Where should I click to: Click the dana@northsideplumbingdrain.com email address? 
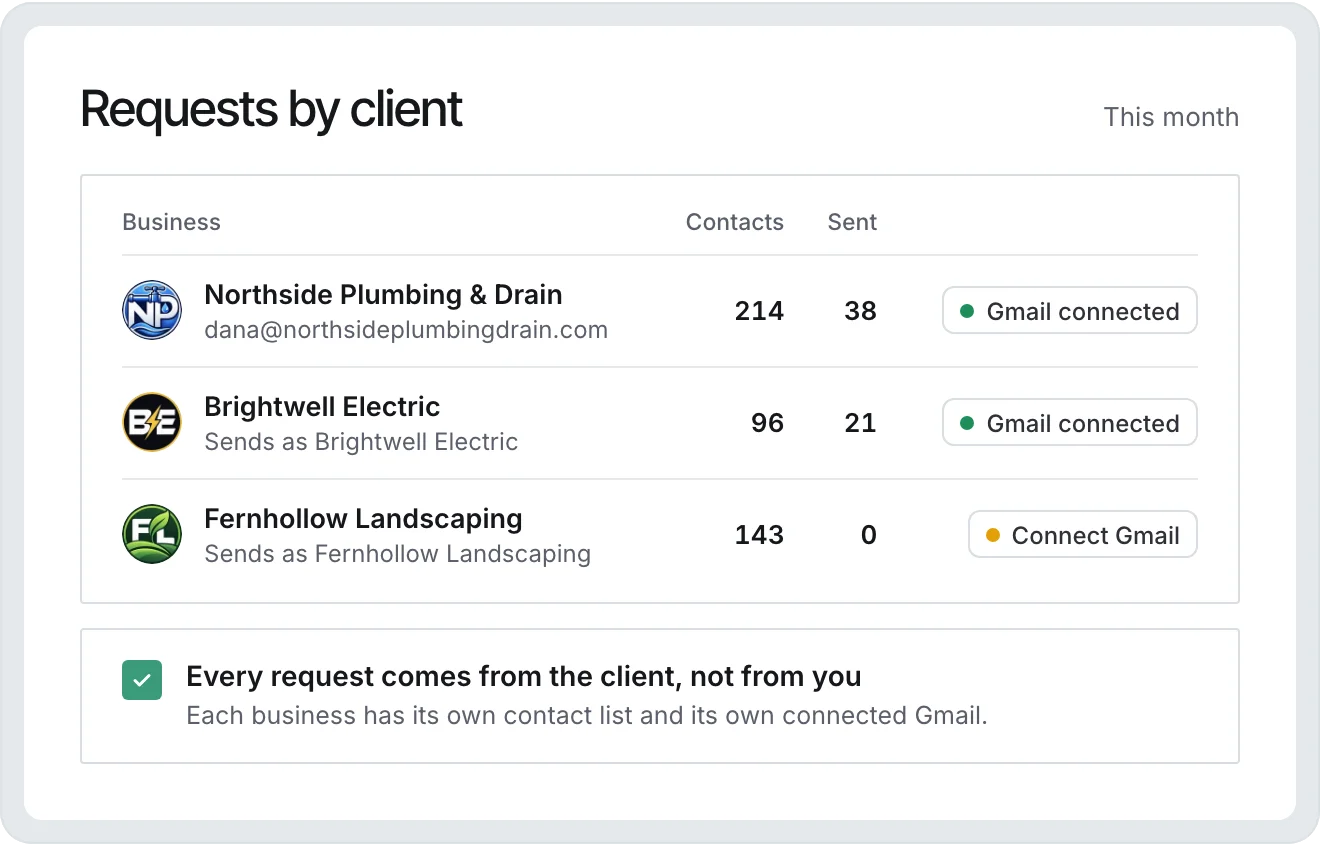406,330
